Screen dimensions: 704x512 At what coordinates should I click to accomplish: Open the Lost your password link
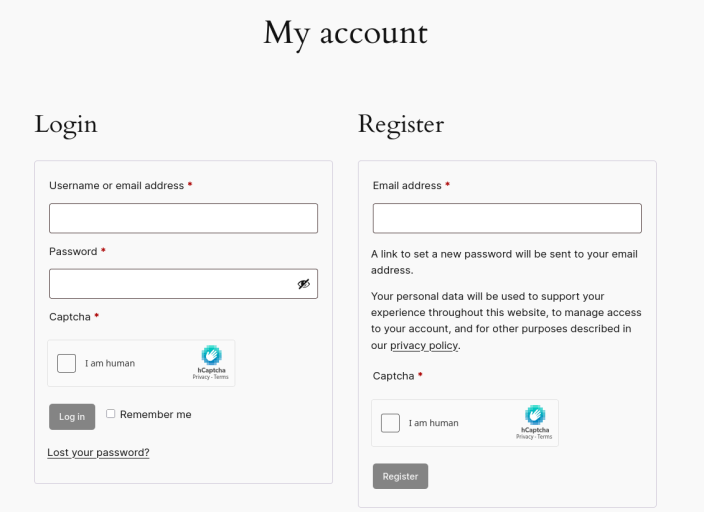point(98,452)
